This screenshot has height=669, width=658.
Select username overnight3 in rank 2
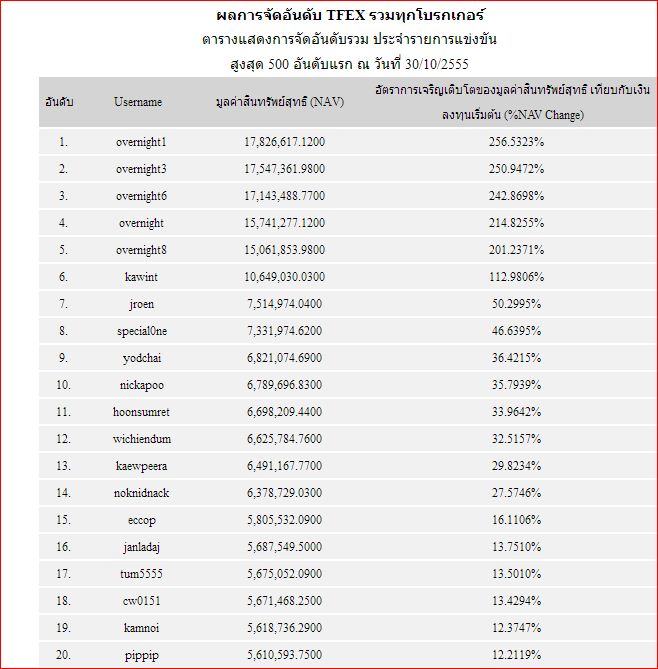pos(141,169)
